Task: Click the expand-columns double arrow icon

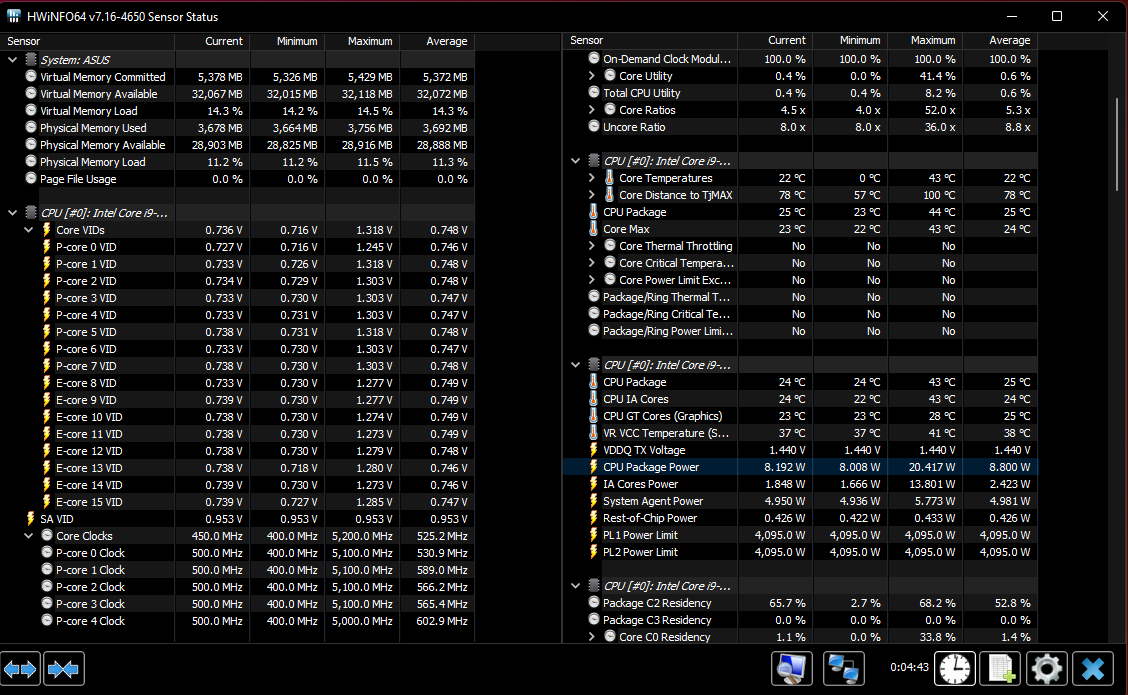Action: pos(20,669)
